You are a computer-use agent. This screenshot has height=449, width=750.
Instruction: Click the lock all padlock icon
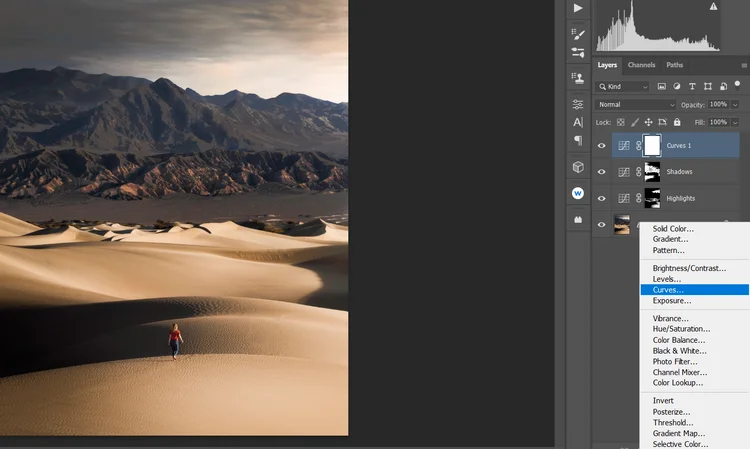[676, 122]
